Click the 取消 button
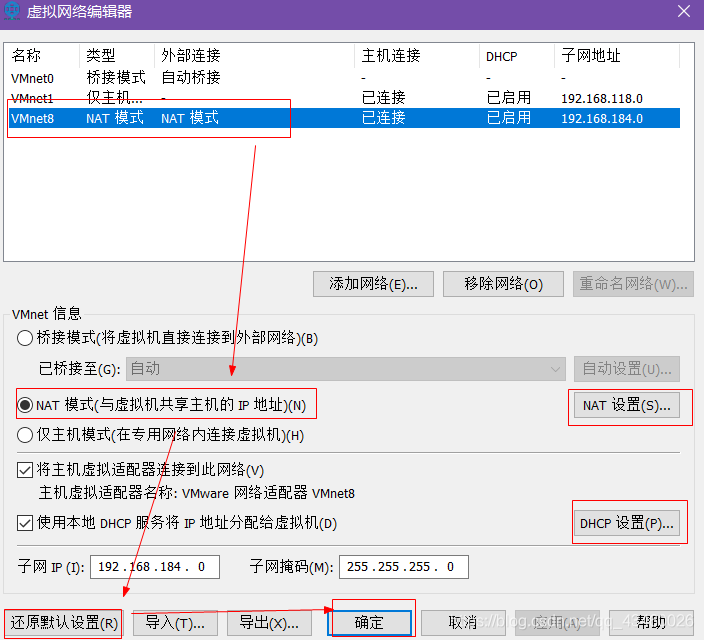 point(463,623)
